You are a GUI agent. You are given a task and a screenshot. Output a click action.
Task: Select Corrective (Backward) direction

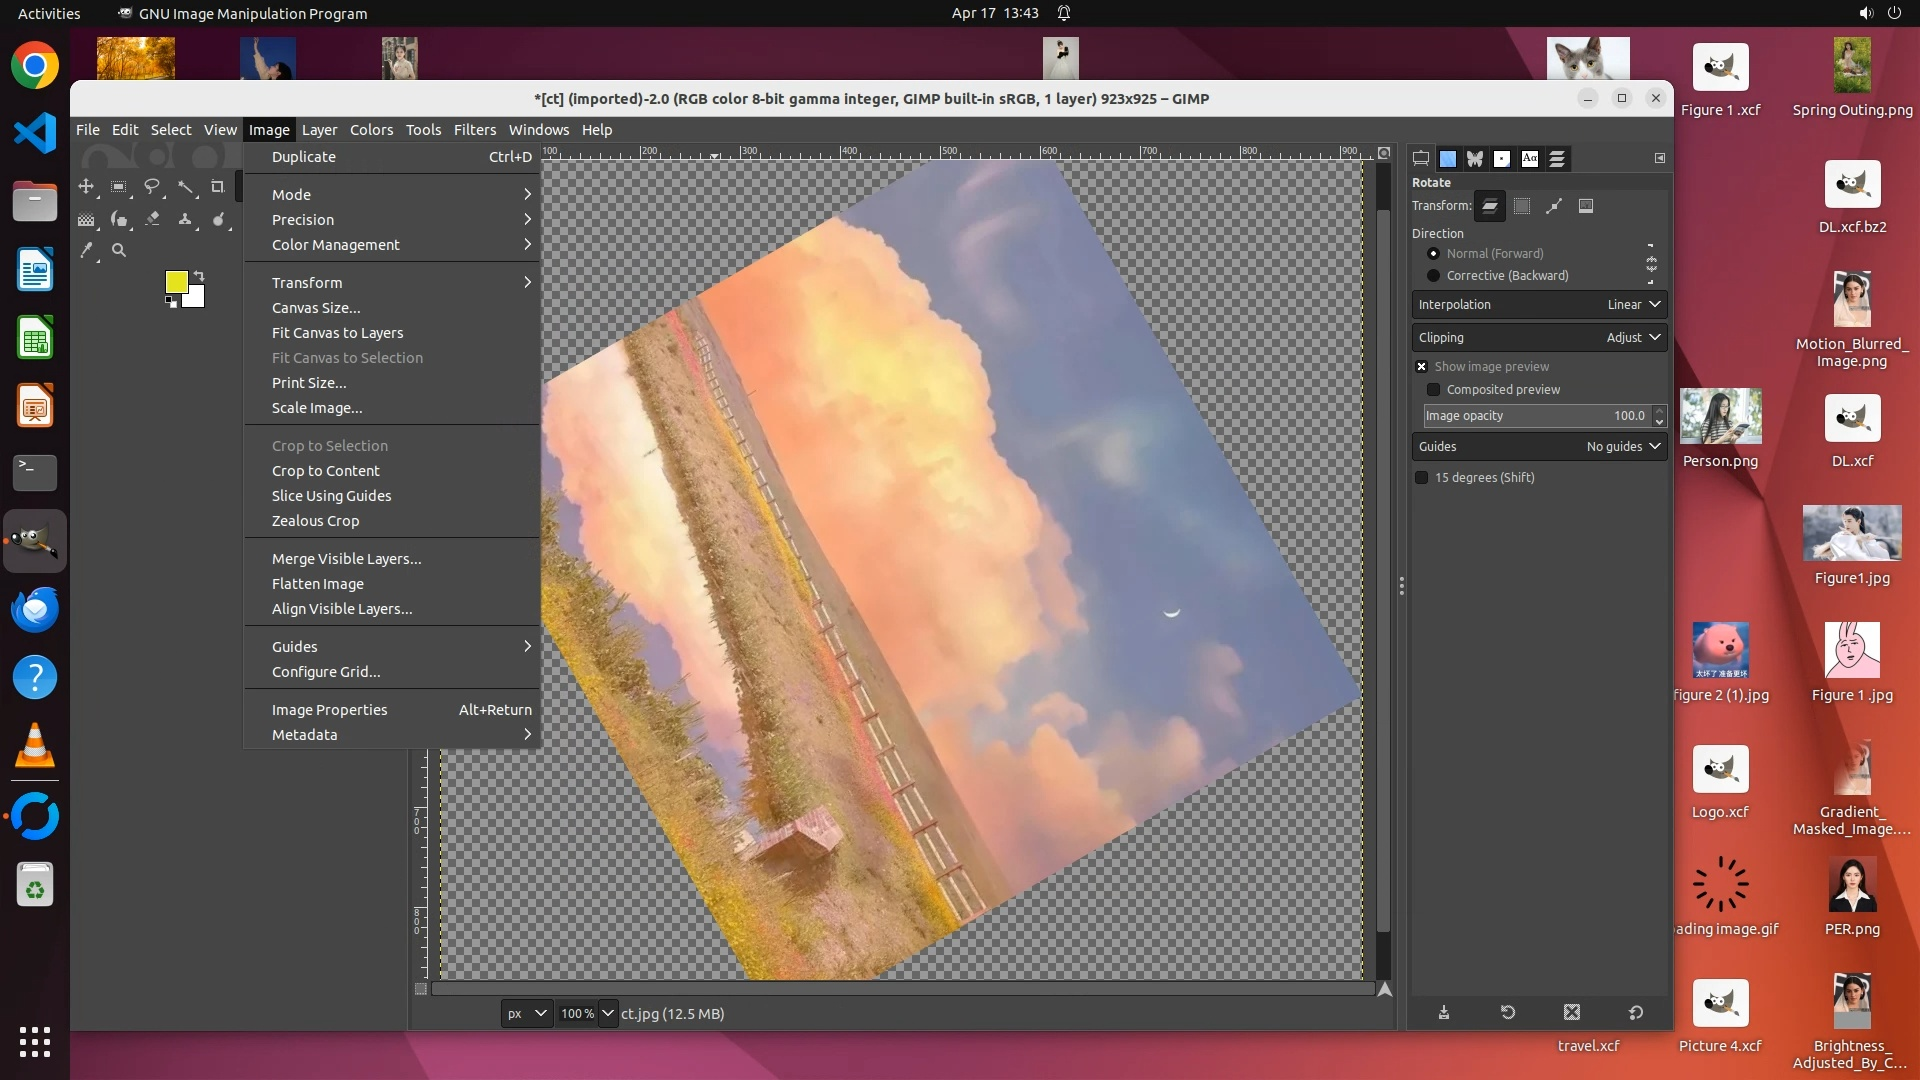[1434, 276]
